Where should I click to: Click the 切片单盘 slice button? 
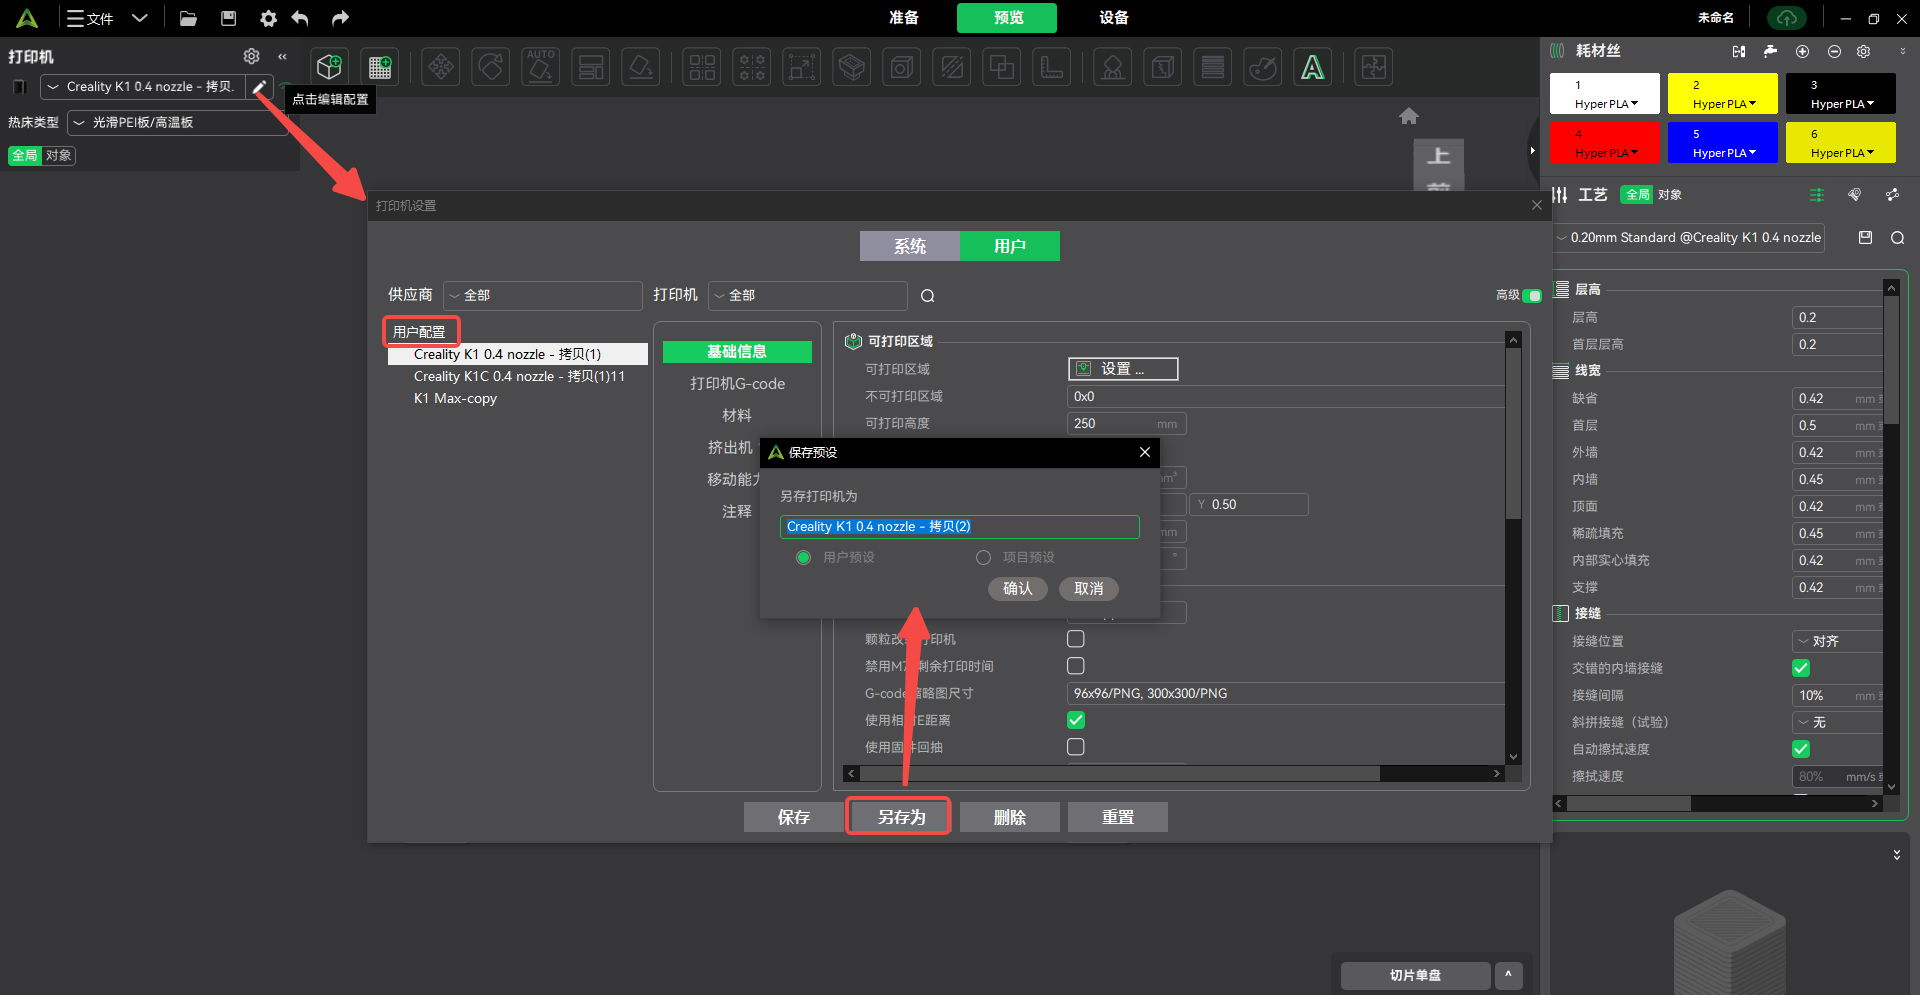1415,975
